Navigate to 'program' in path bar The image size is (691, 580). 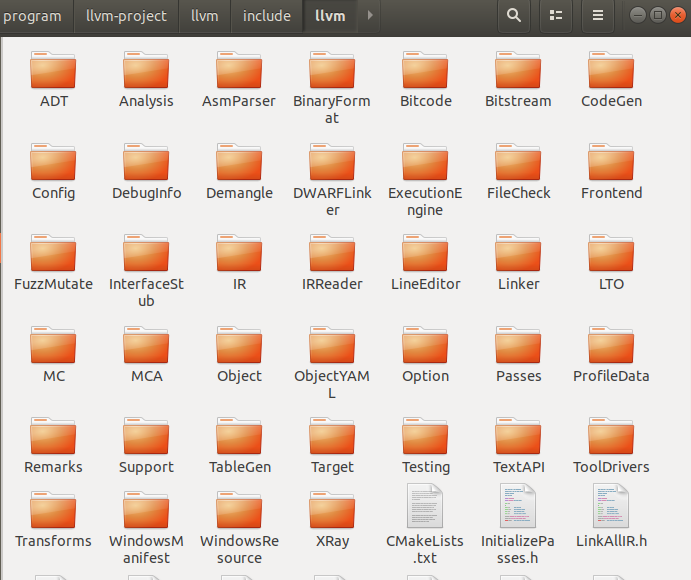pos(33,16)
